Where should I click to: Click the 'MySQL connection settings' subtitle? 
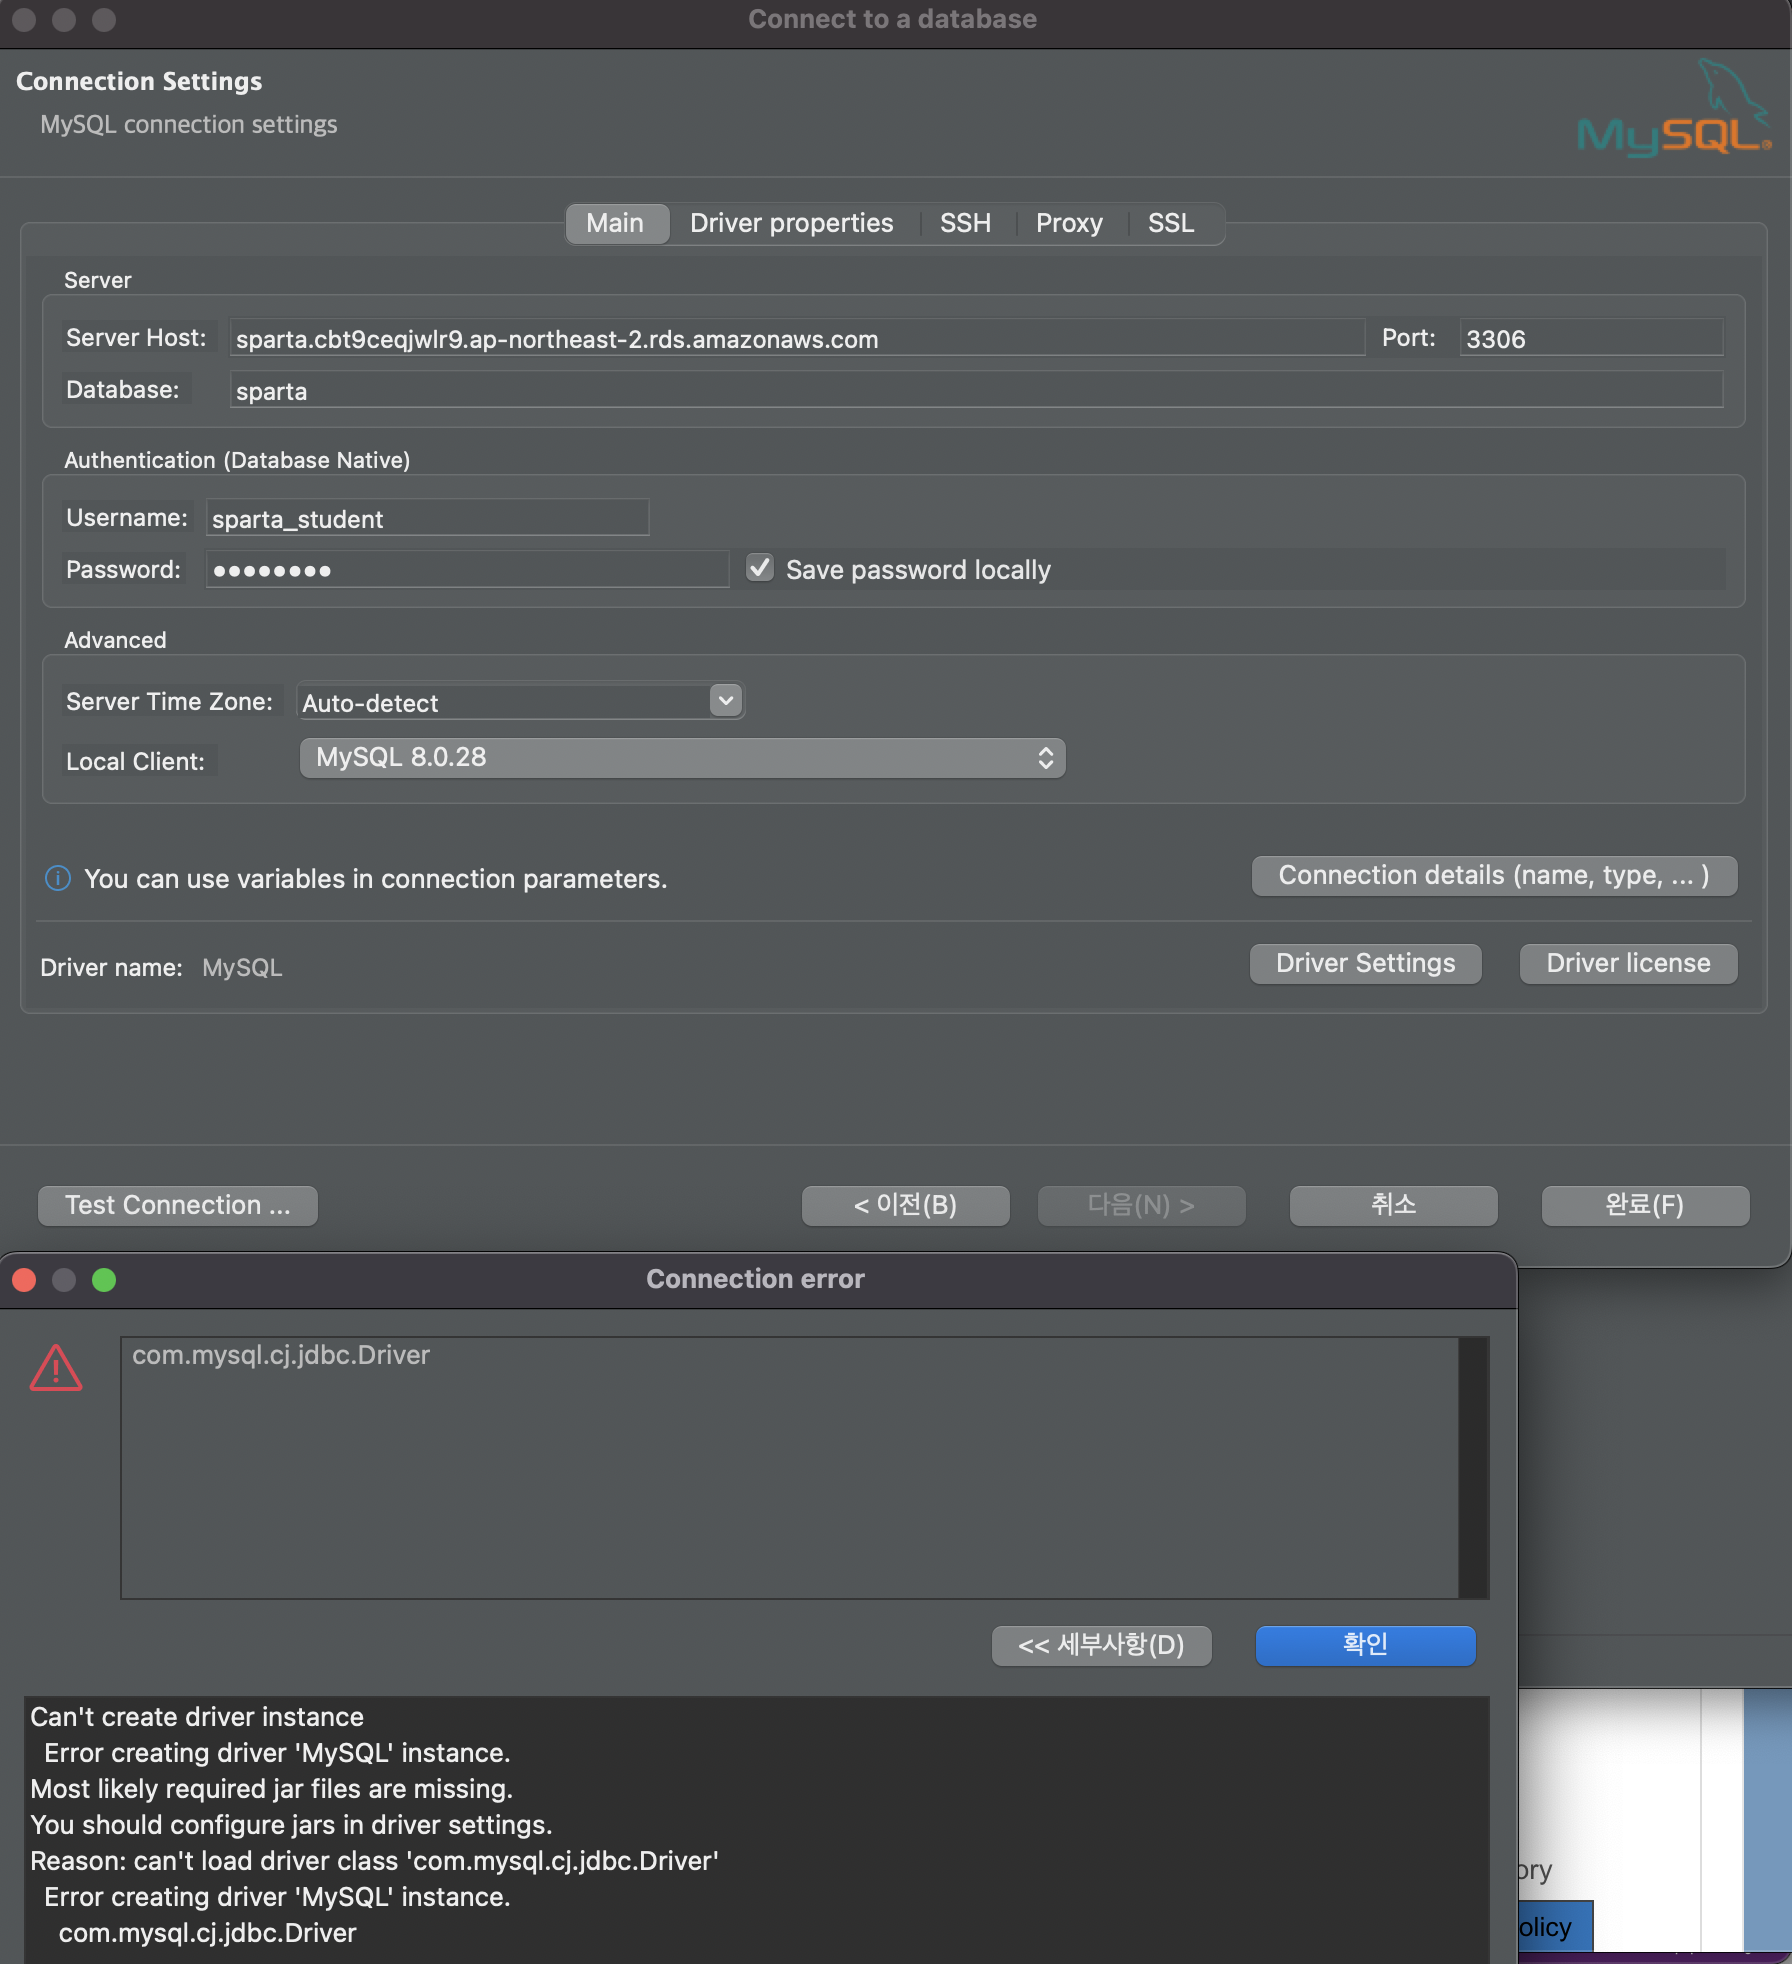189,125
